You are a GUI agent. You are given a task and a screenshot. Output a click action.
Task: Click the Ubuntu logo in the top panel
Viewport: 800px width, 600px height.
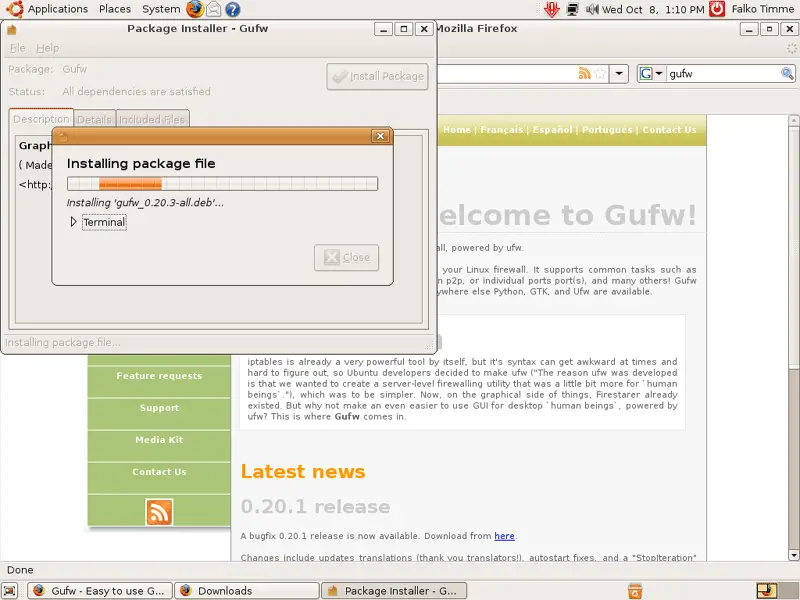[15, 9]
